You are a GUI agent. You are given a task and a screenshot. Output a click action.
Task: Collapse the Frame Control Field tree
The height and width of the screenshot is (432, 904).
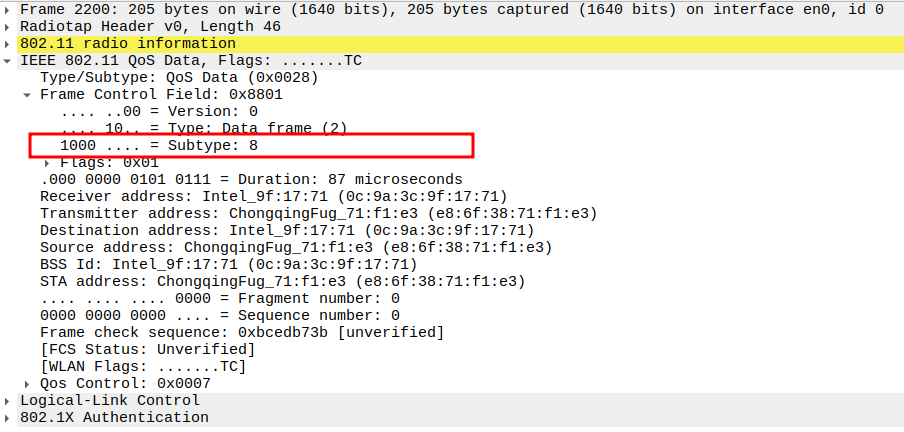click(x=28, y=95)
